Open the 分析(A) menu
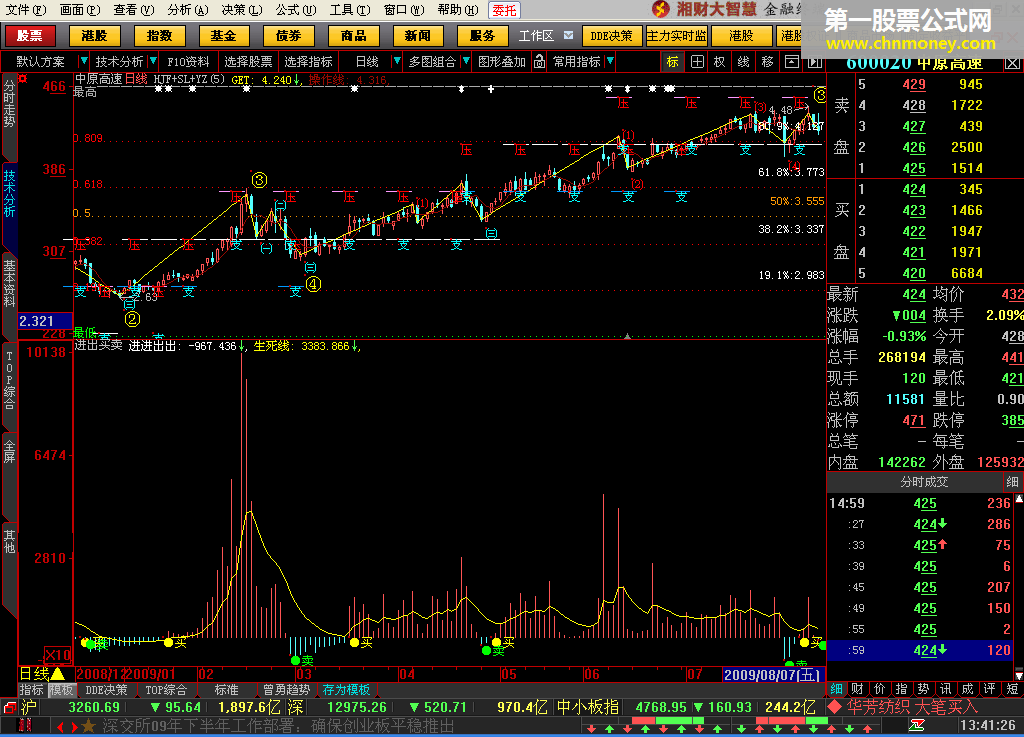 click(x=187, y=10)
